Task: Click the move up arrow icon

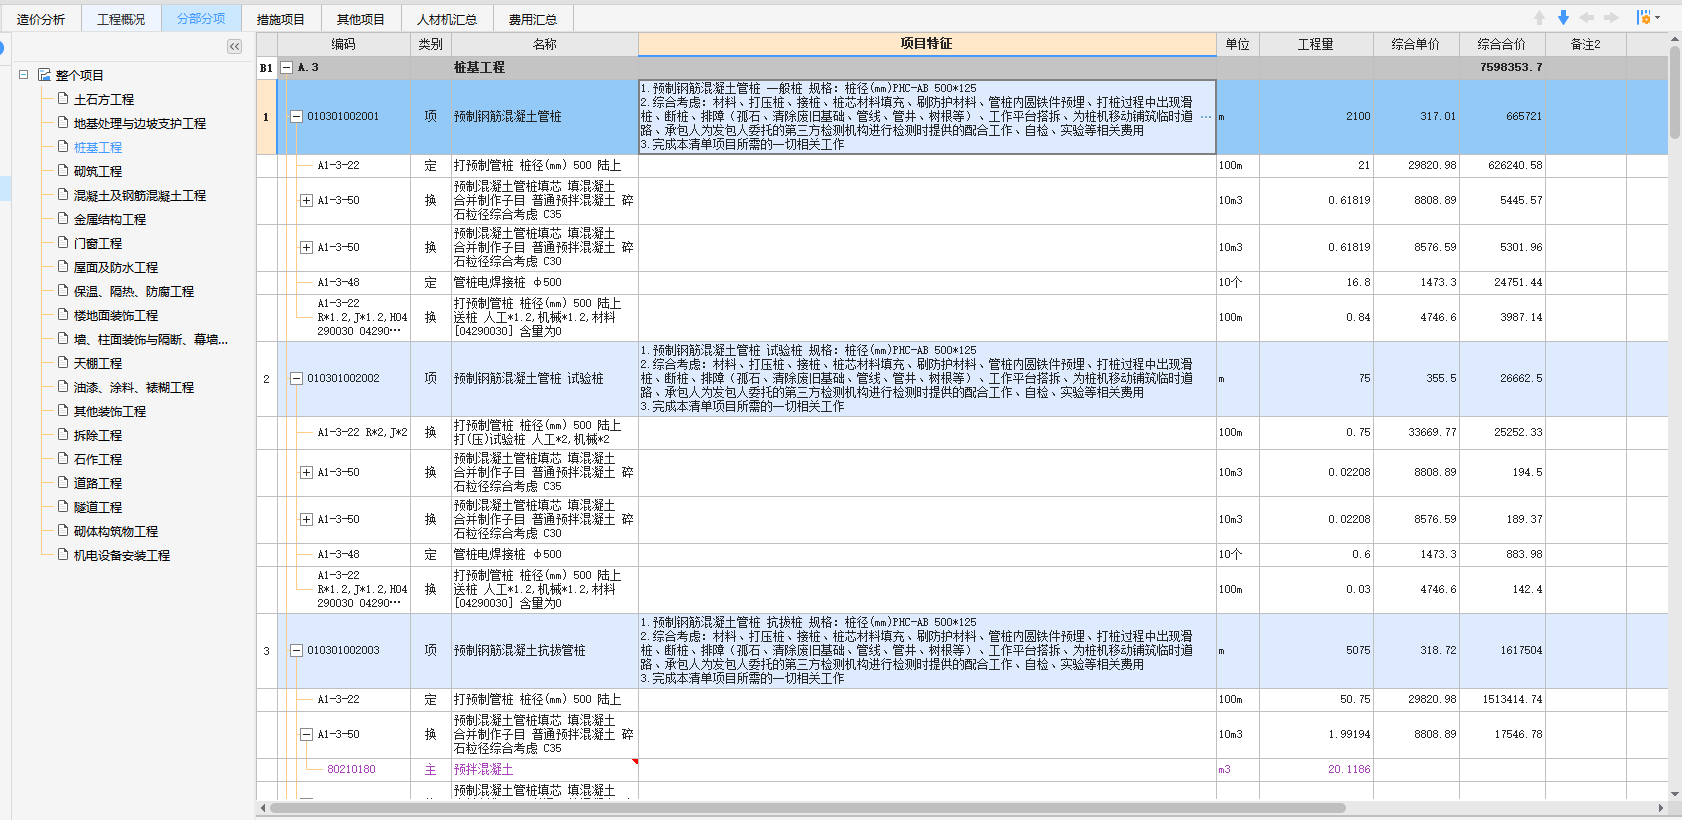Action: pos(1539,18)
